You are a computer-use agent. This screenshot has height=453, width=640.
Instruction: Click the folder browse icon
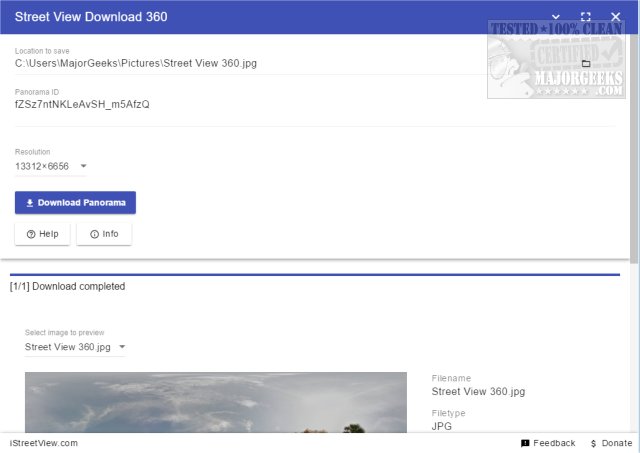[x=586, y=63]
